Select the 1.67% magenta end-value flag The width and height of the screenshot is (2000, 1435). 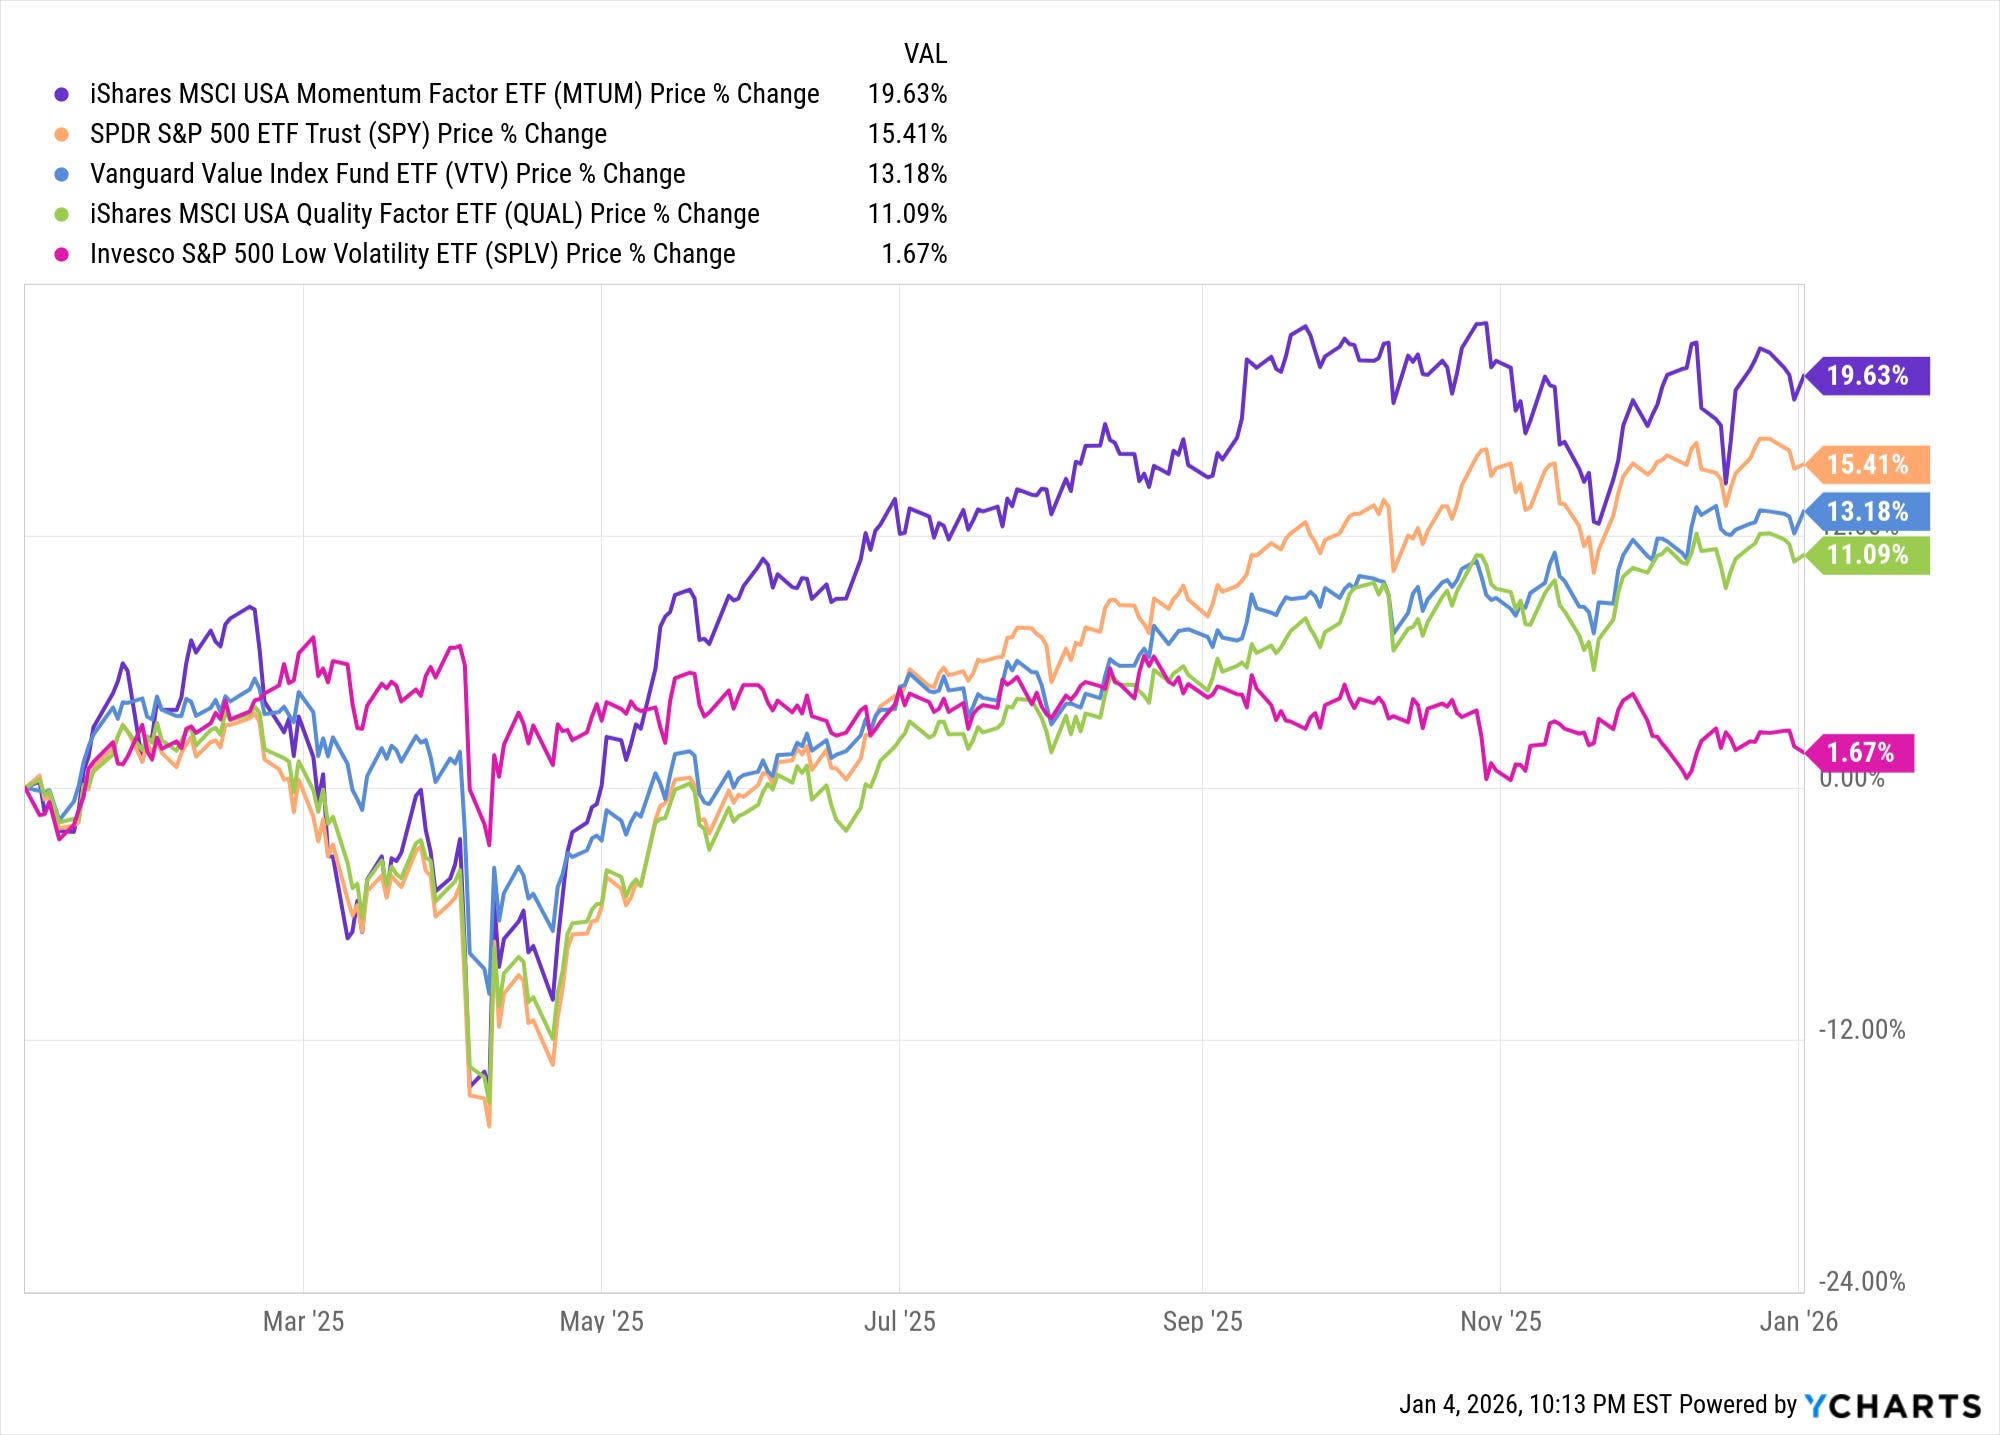pos(1860,752)
